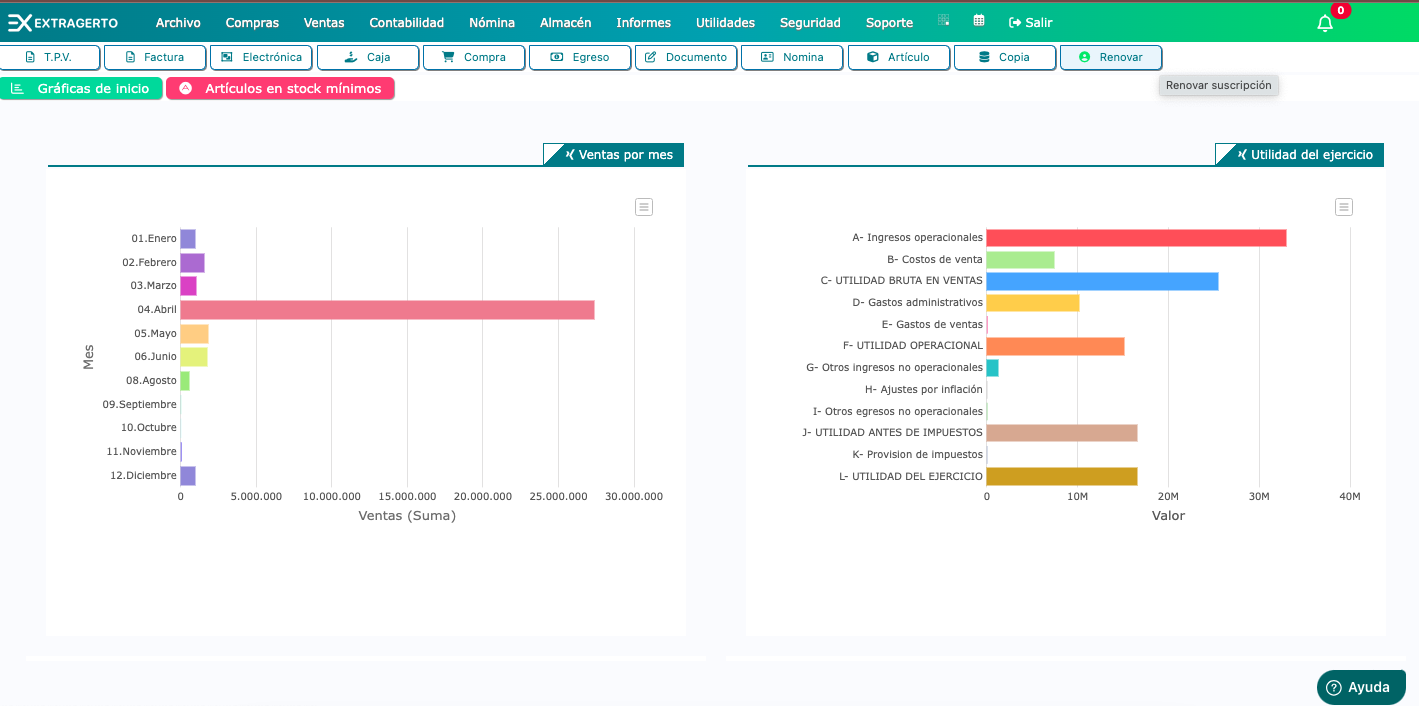Open the Almacén menu
Image resolution: width=1419 pixels, height=706 pixels.
(x=565, y=23)
